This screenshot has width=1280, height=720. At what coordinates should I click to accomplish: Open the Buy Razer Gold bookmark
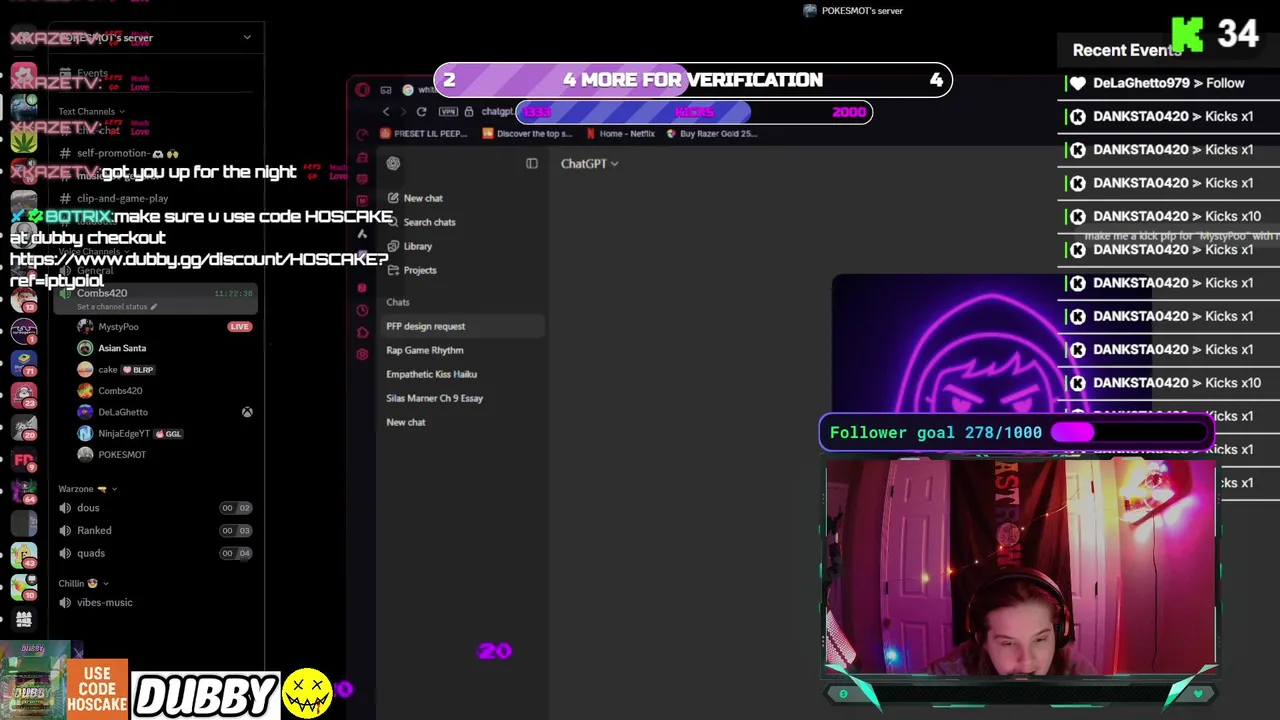coord(712,133)
